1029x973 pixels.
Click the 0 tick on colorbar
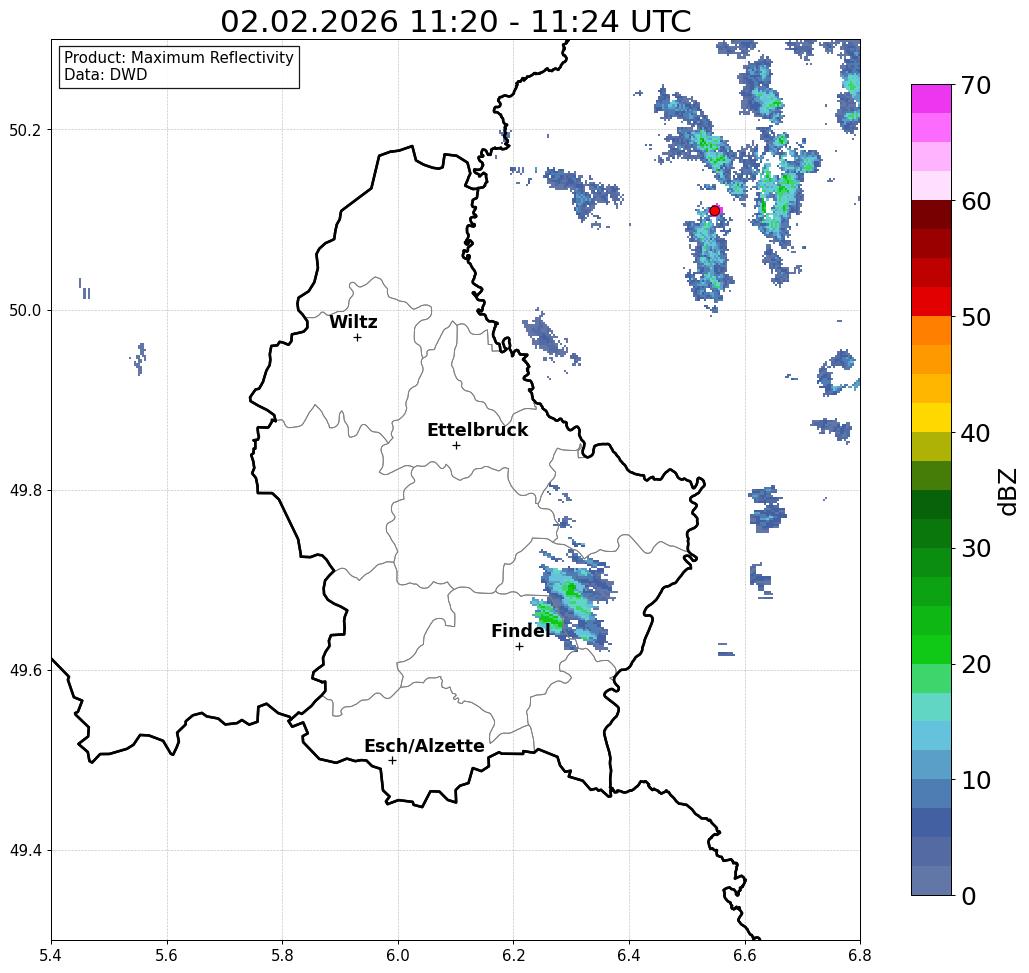click(x=969, y=896)
